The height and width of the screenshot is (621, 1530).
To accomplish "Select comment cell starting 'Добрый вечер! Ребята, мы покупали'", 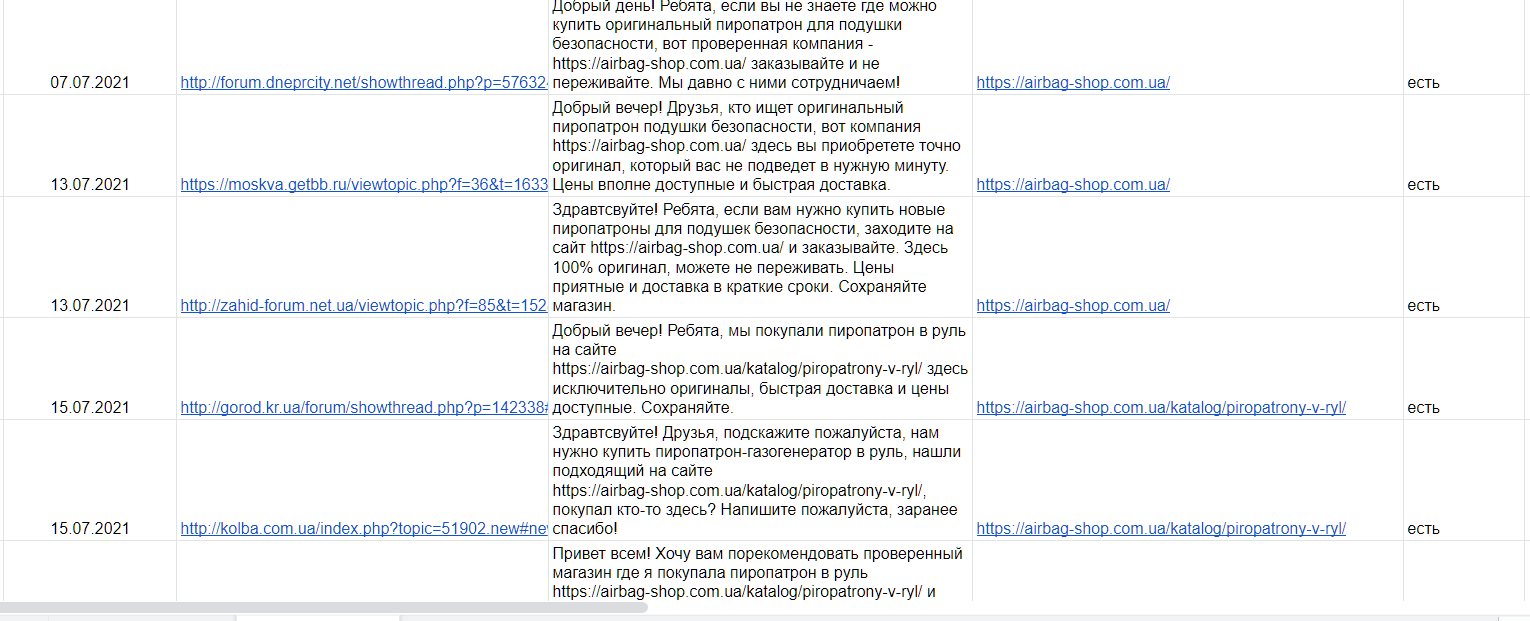I will click(760, 369).
